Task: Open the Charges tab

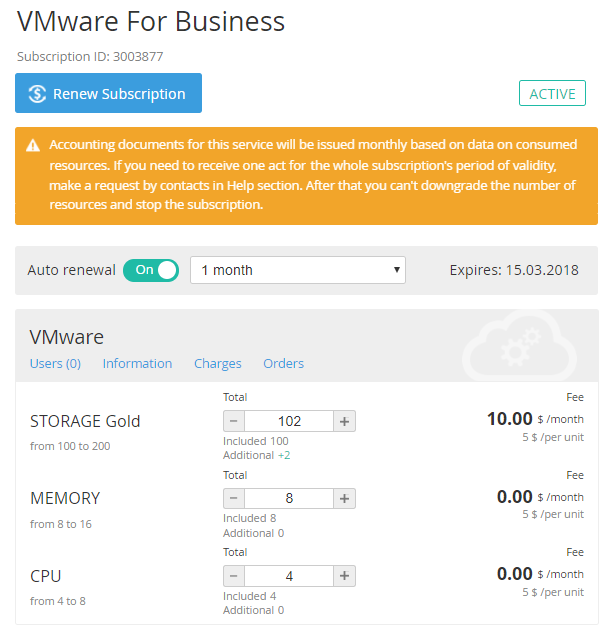Action: click(217, 363)
